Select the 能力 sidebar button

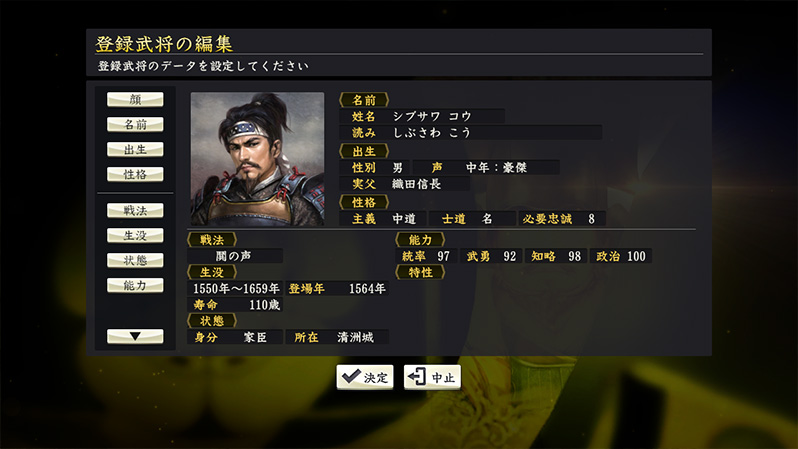[135, 285]
